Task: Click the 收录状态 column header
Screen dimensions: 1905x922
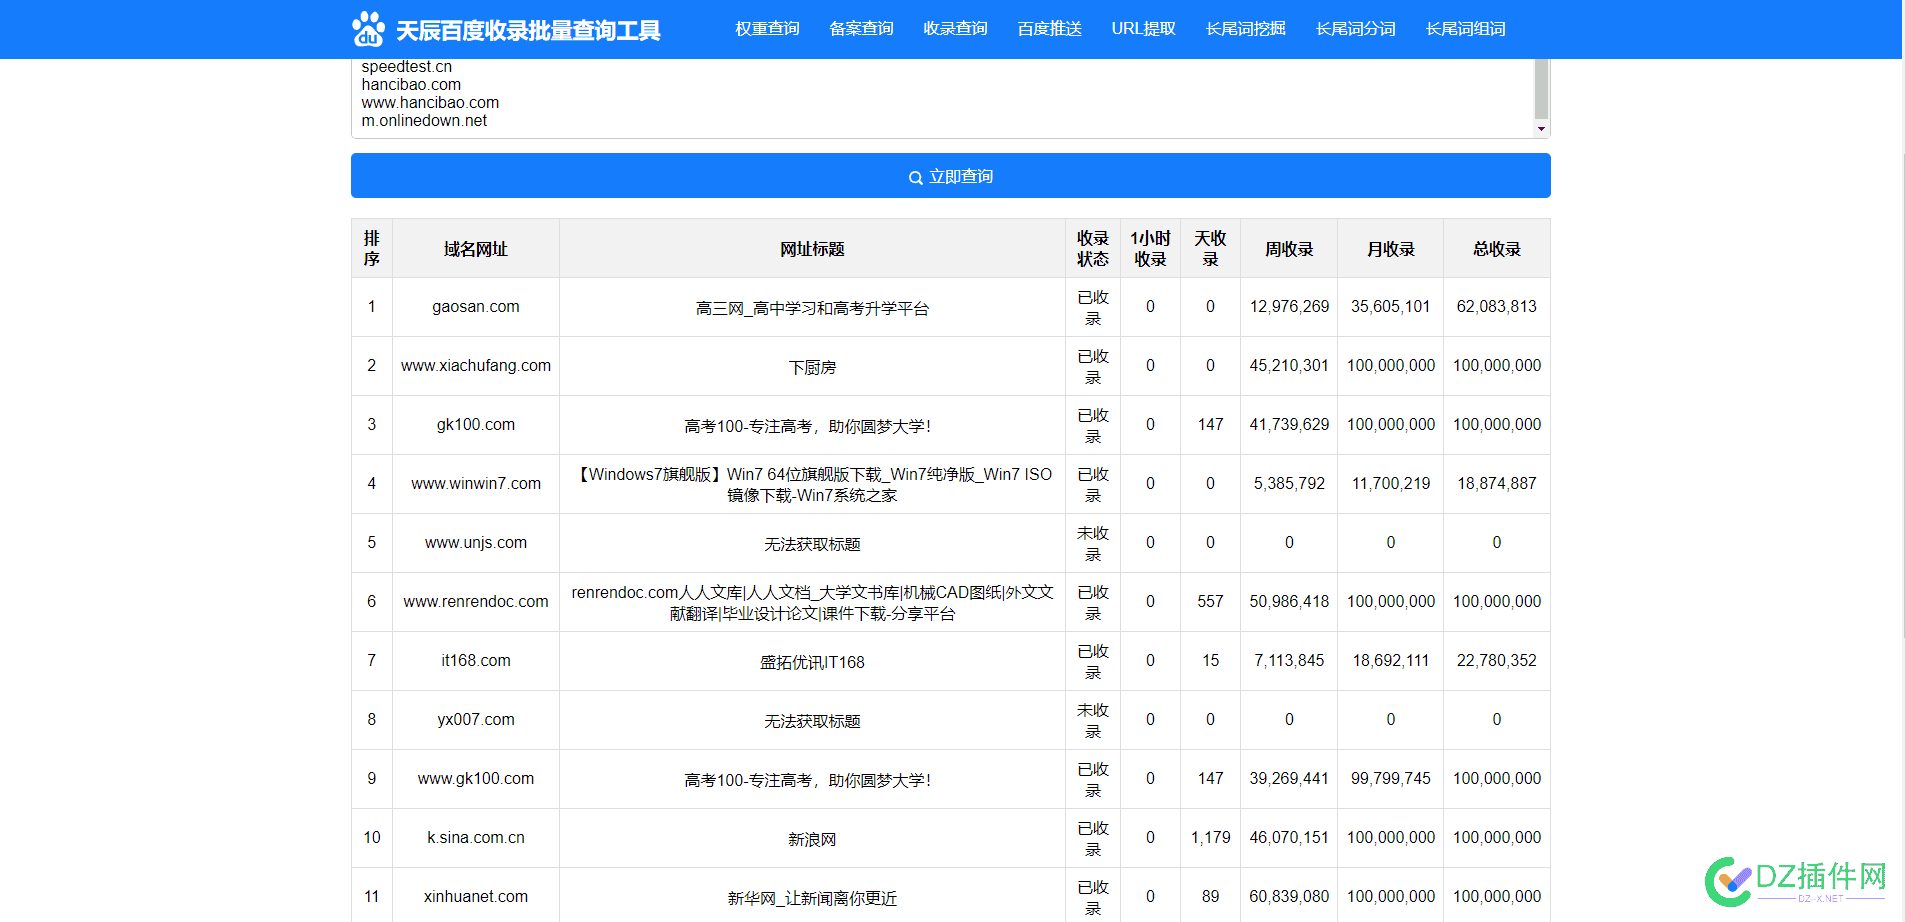Action: tap(1093, 249)
